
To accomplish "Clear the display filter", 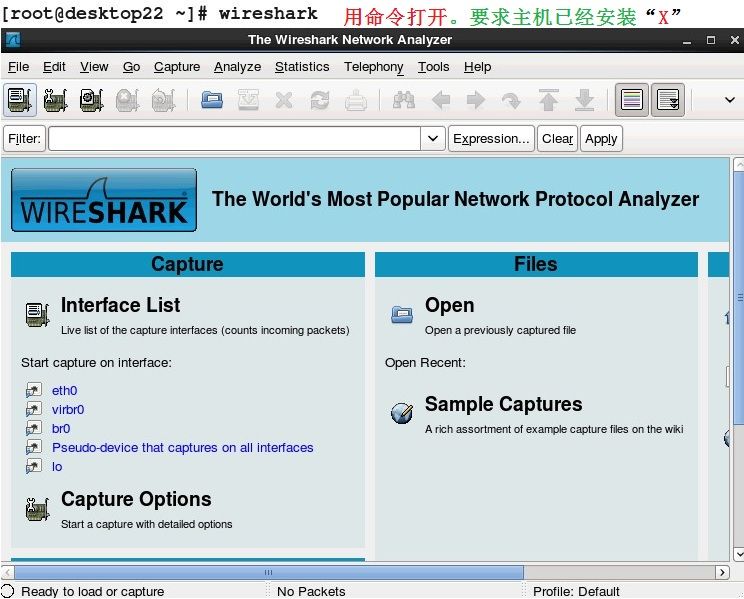I will click(x=557, y=139).
